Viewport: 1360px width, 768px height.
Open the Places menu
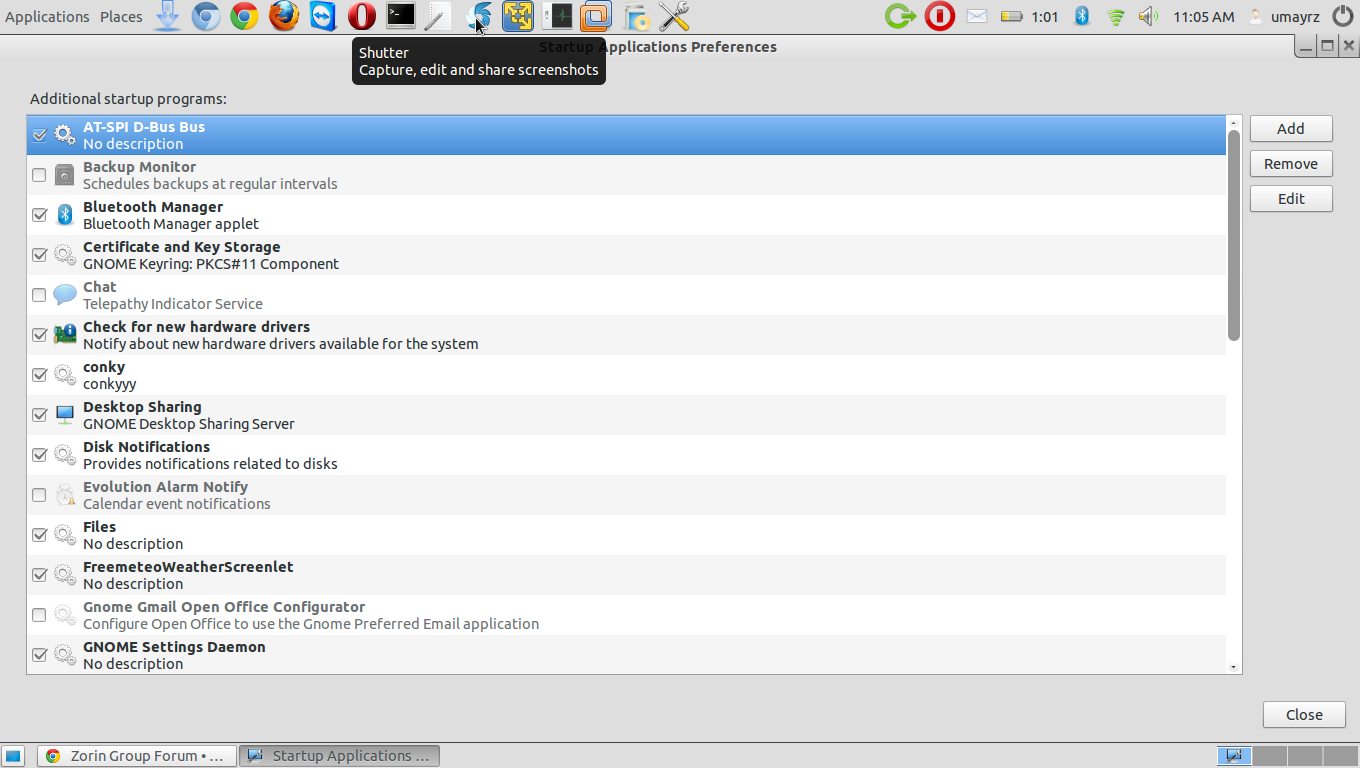[121, 17]
